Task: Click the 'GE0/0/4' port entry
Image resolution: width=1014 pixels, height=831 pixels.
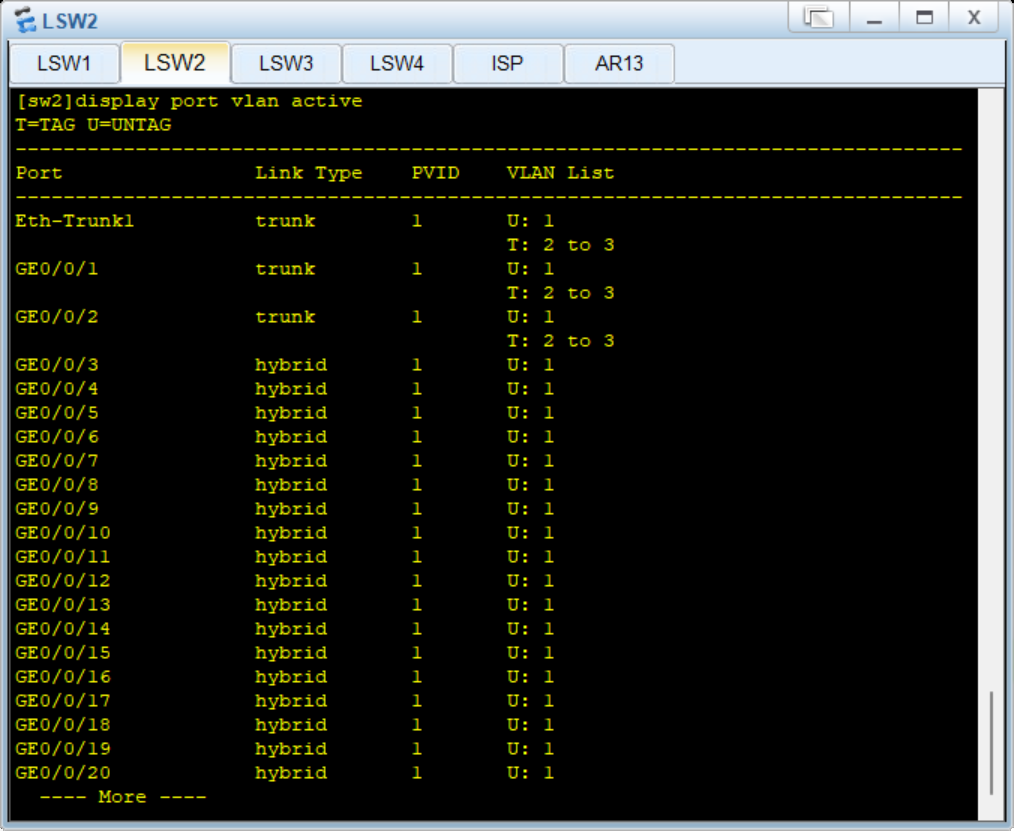Action: pos(57,389)
